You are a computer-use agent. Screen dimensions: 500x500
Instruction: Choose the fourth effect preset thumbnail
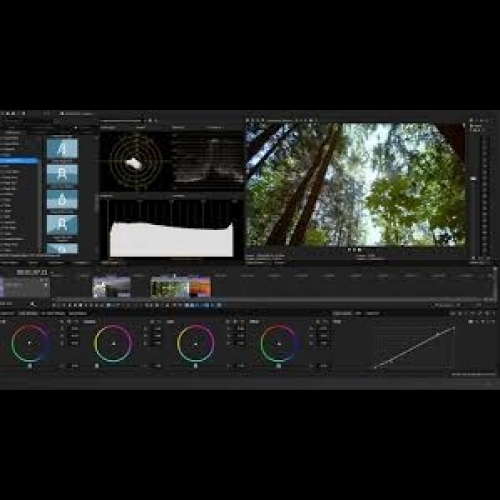62,225
